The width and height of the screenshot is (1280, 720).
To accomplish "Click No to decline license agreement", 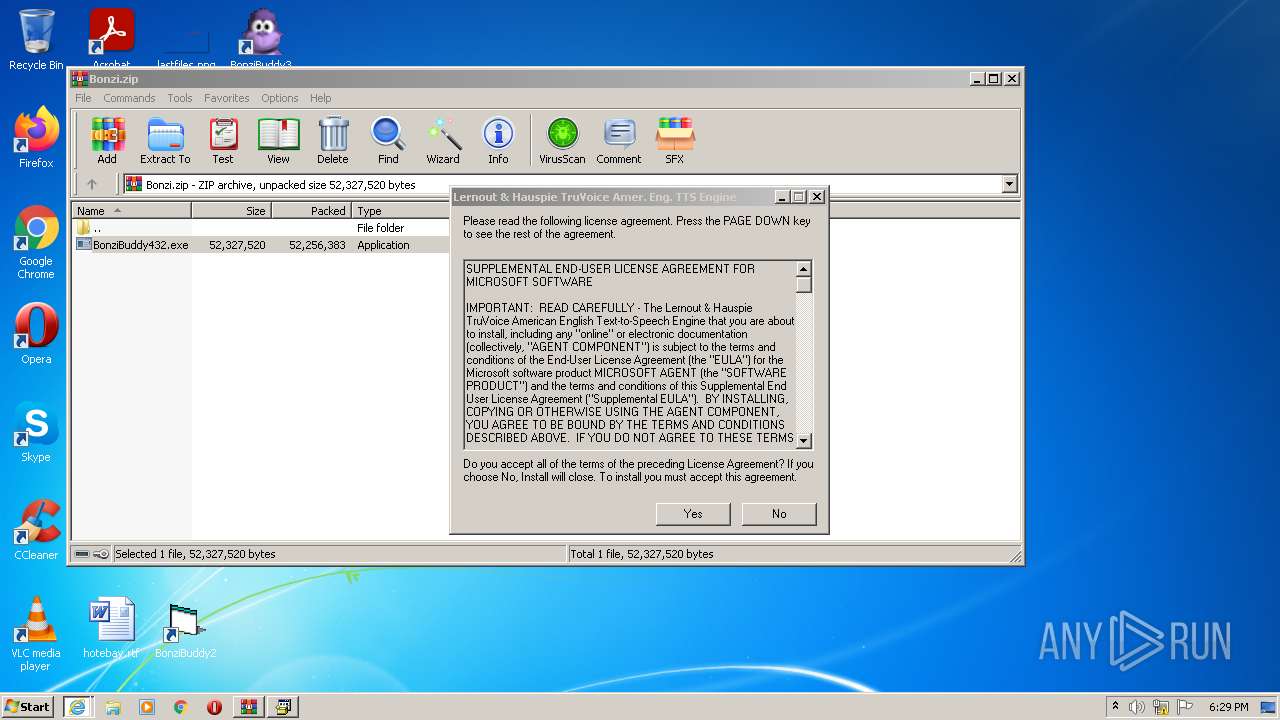I will [779, 513].
